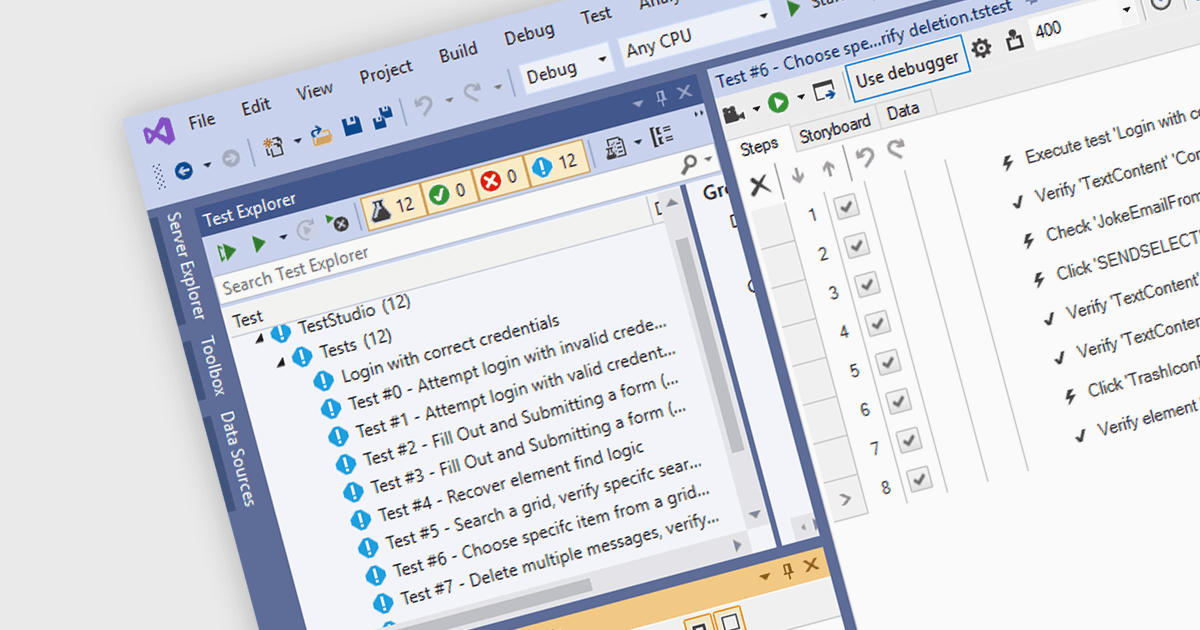Image resolution: width=1200 pixels, height=630 pixels.
Task: Switch to the Data tab
Action: click(x=902, y=110)
